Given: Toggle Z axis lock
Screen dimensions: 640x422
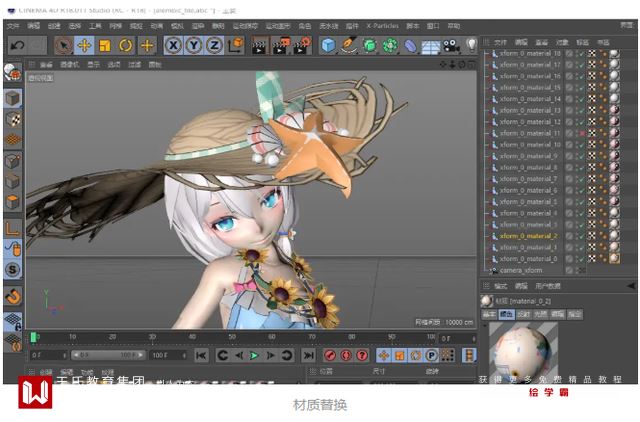Looking at the screenshot, I should [x=214, y=45].
